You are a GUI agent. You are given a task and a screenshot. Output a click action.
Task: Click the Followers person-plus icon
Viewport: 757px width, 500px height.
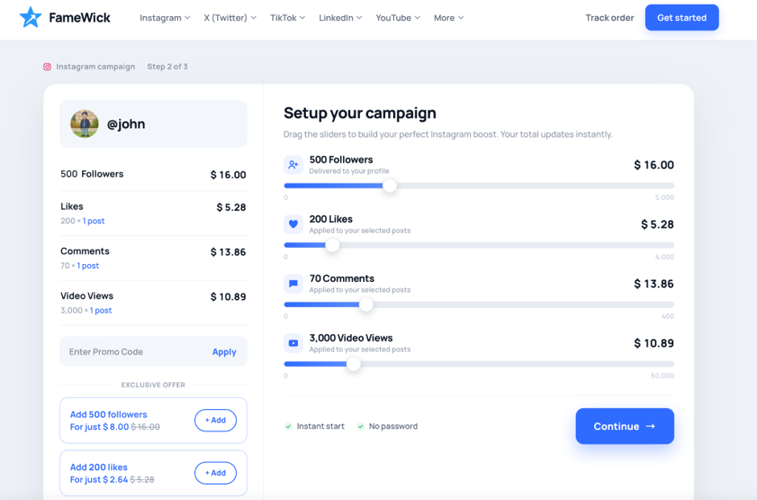[x=293, y=165]
